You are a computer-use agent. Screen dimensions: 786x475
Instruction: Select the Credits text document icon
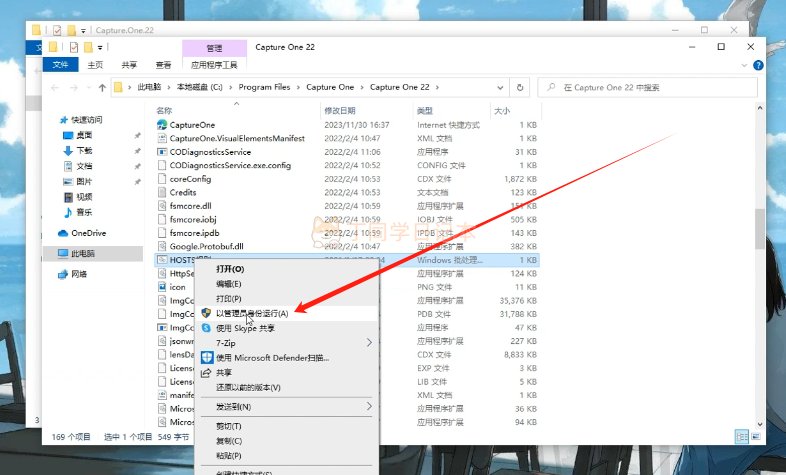pyautogui.click(x=162, y=192)
